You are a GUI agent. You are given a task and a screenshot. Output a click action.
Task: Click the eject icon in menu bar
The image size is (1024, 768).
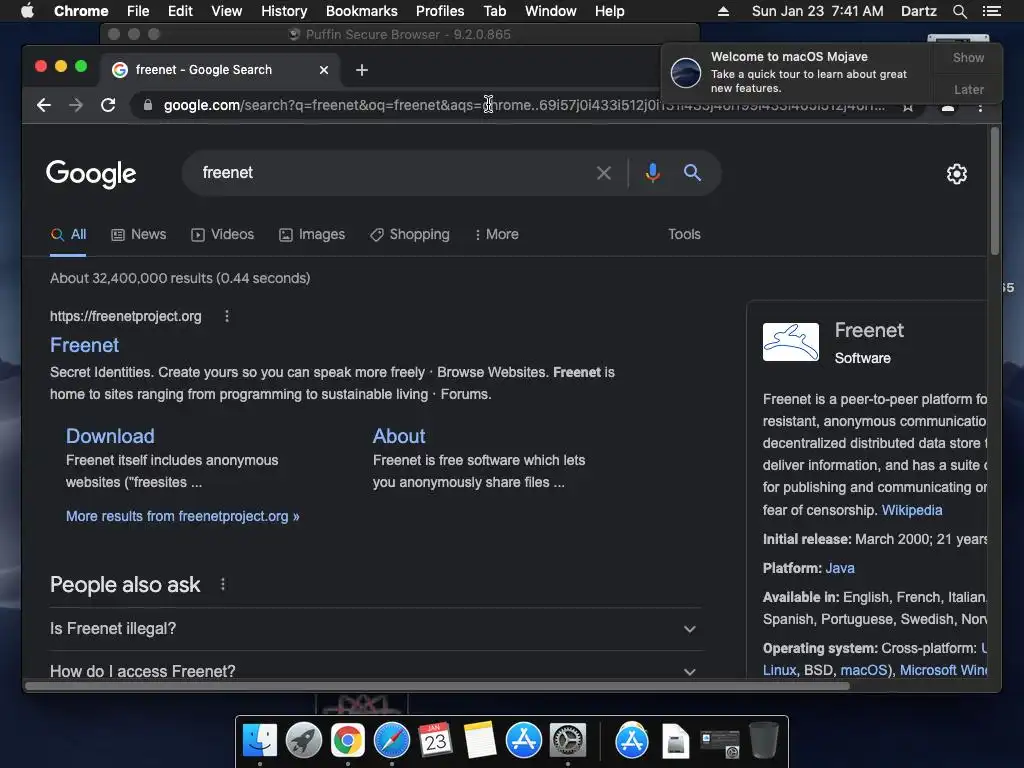click(x=723, y=11)
